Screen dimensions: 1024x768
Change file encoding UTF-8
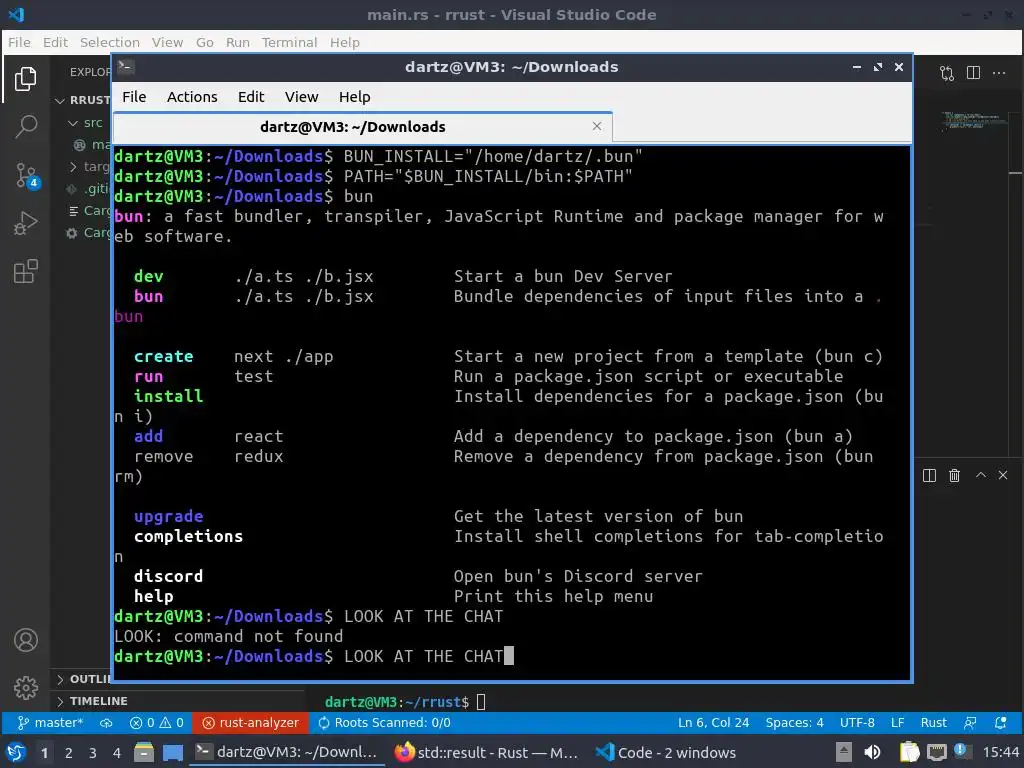(857, 722)
